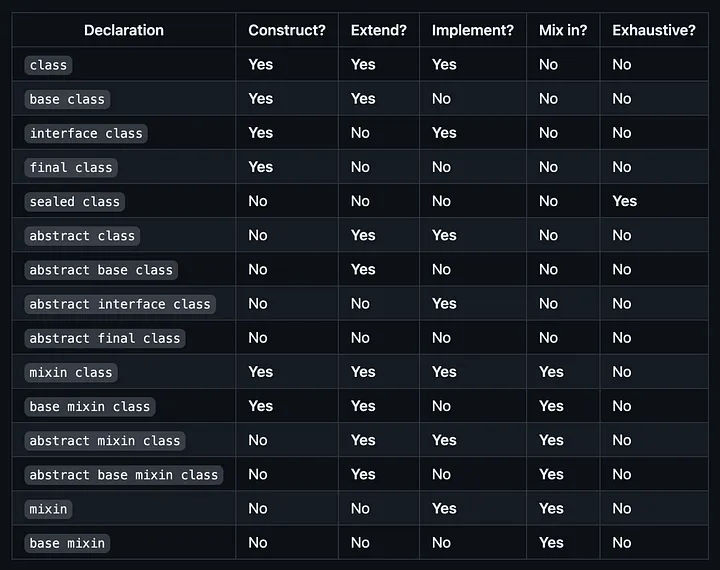Select the 'abstract final class' code label
The width and height of the screenshot is (720, 570).
[x=105, y=339]
